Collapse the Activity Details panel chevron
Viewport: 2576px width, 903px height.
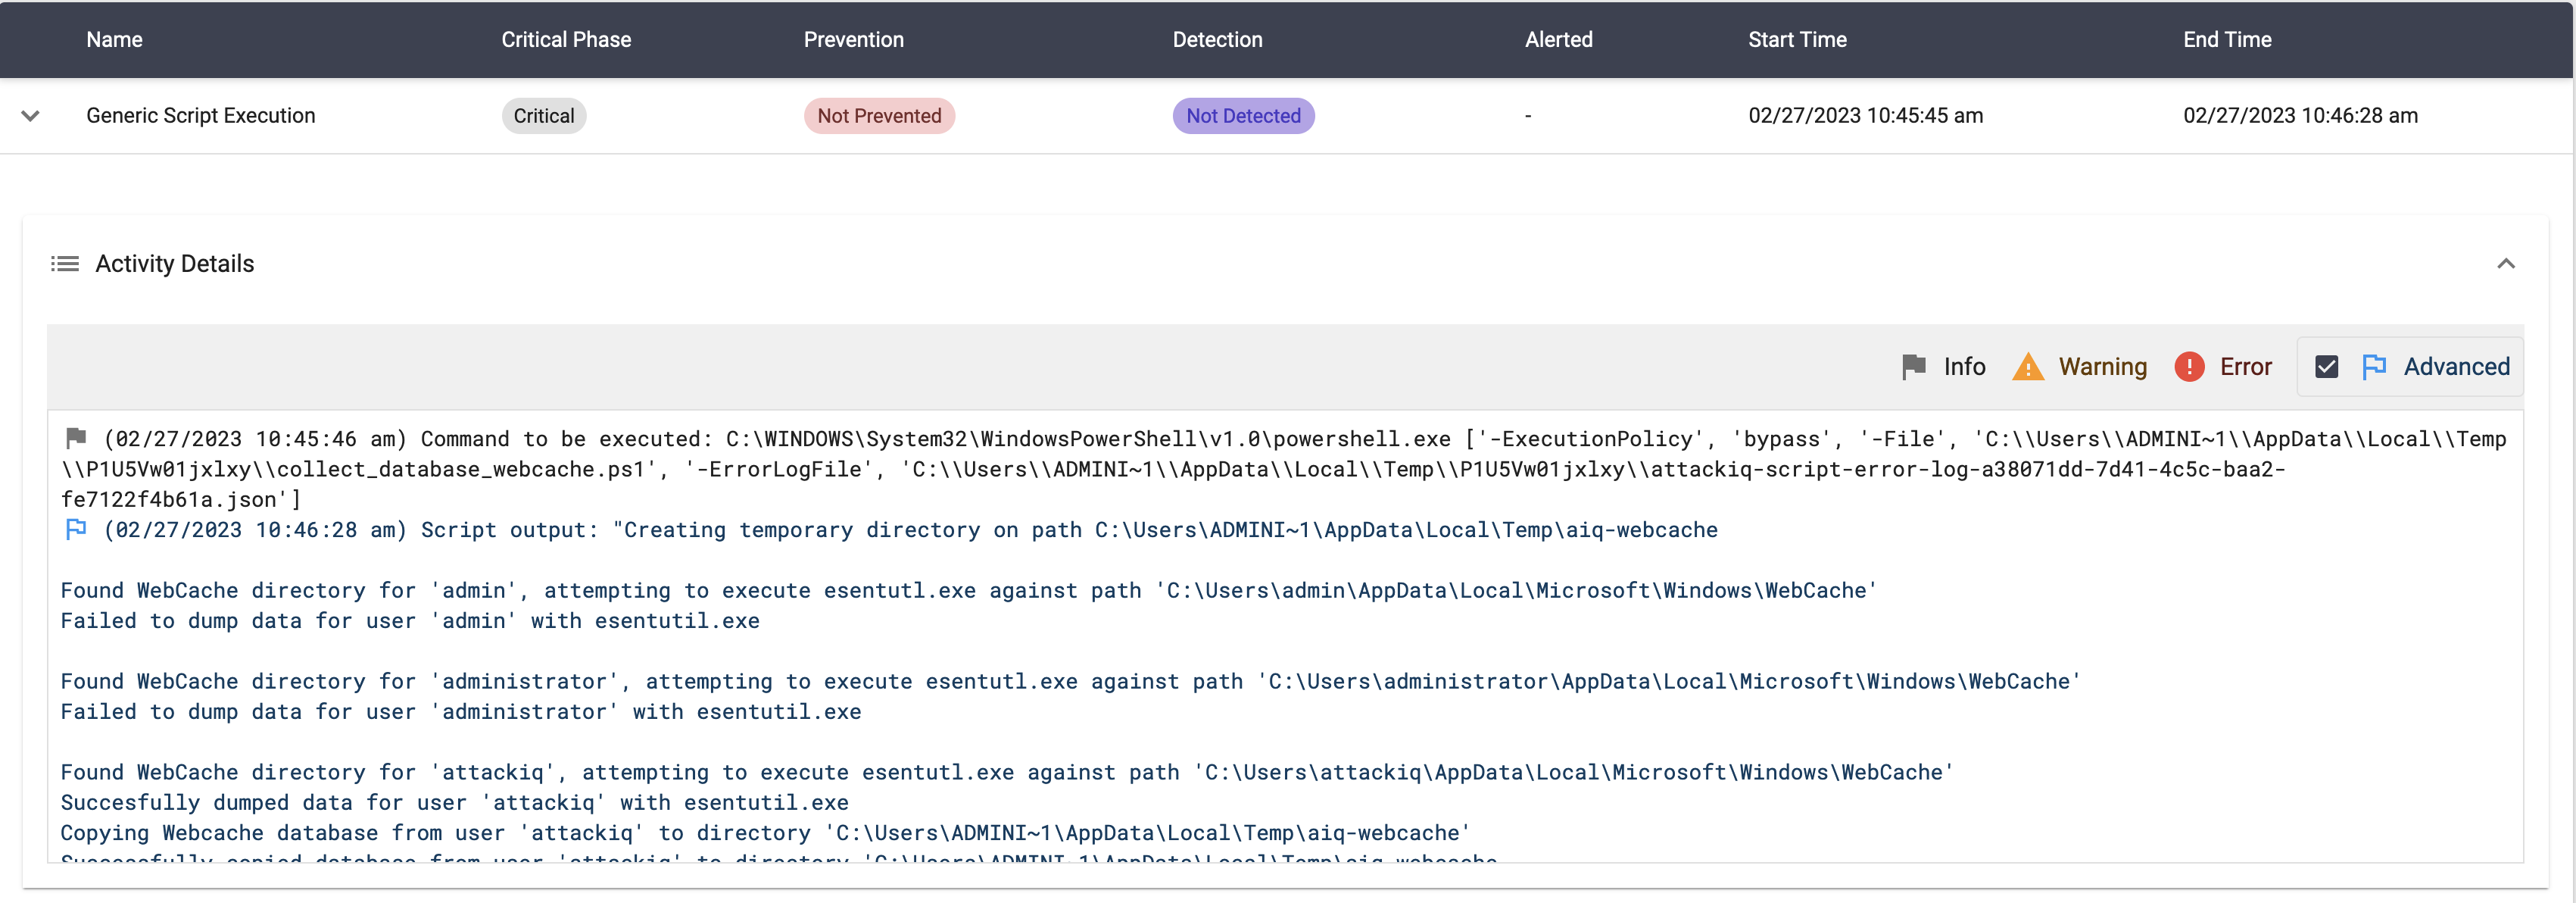[x=2505, y=264]
